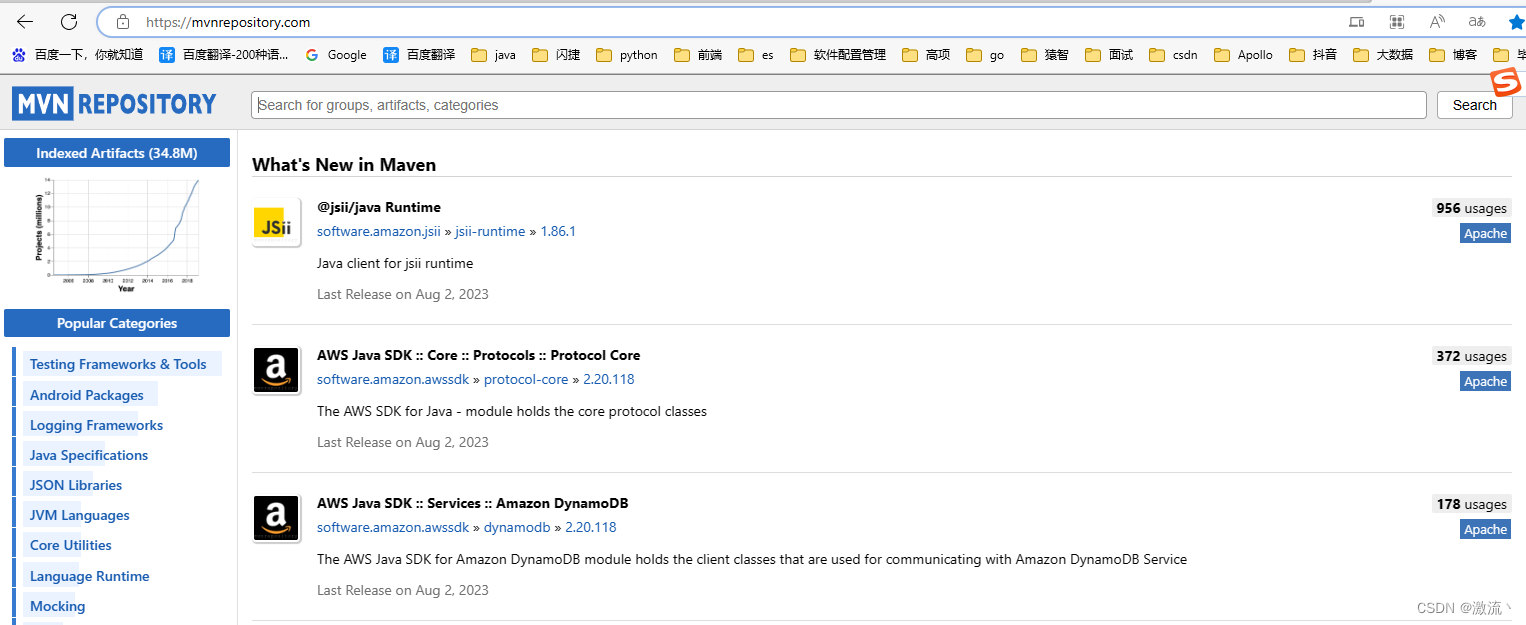The width and height of the screenshot is (1526, 625).
Task: Open the 前端 bookmark folder
Action: click(698, 55)
